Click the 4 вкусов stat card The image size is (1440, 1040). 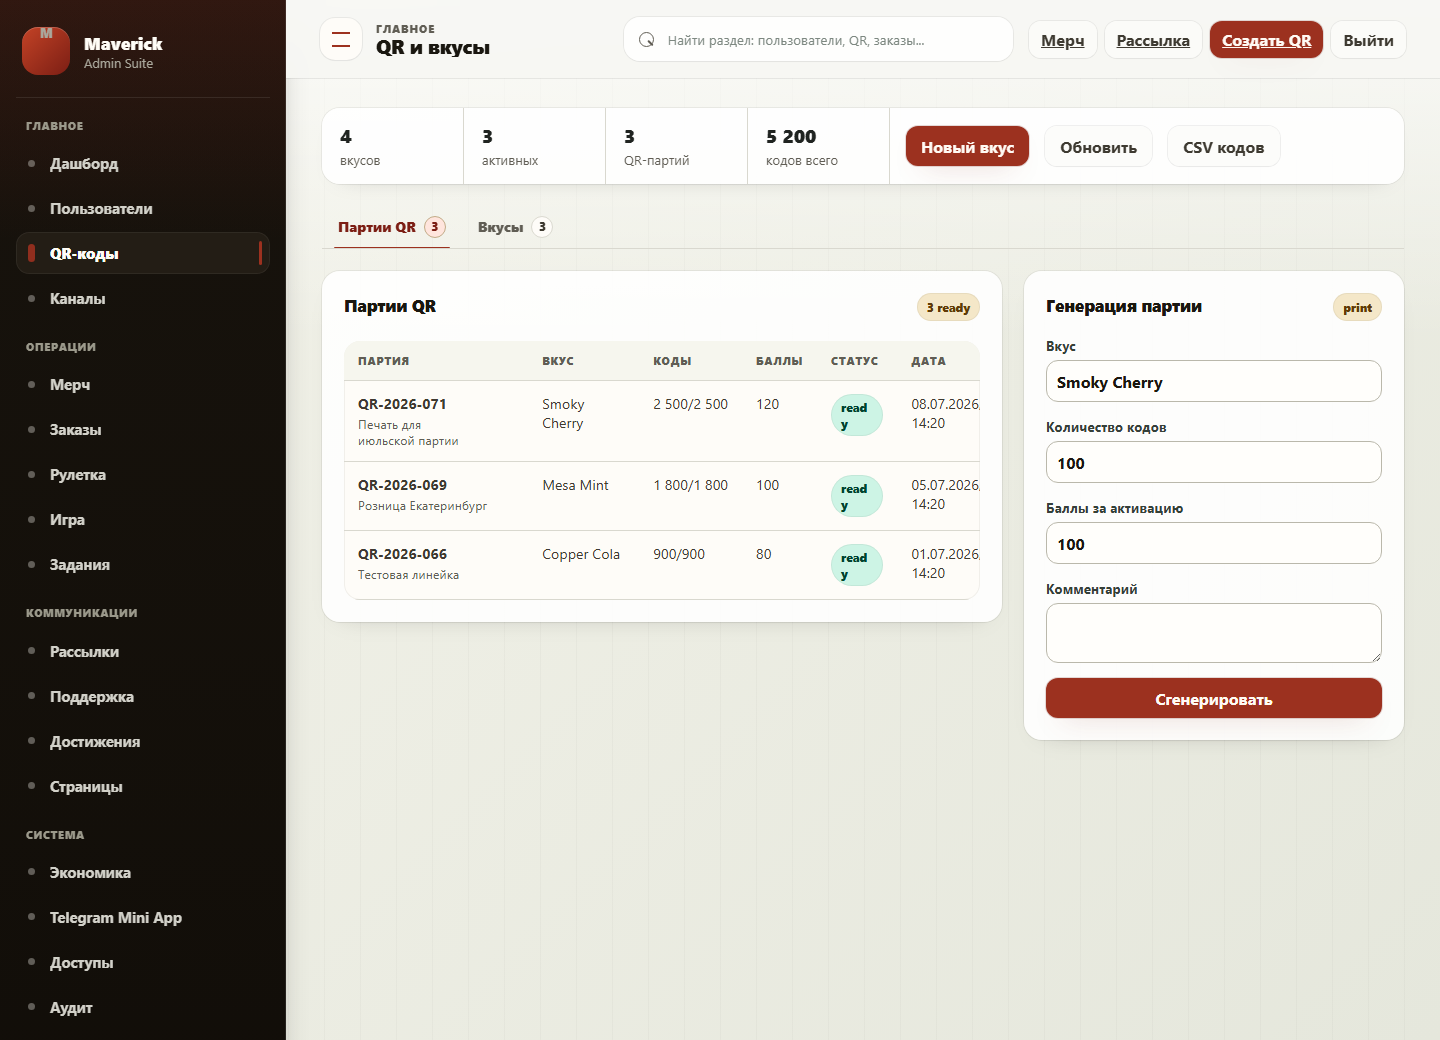[393, 146]
